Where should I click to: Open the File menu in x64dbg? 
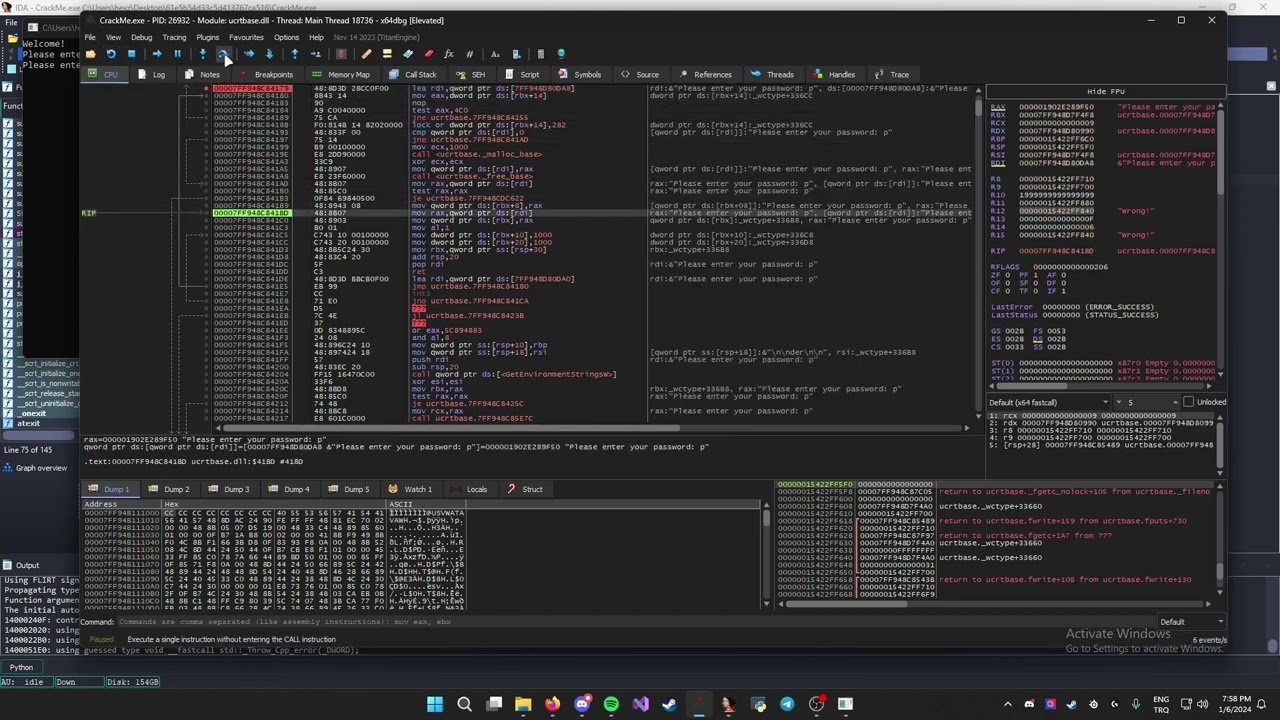click(x=90, y=37)
